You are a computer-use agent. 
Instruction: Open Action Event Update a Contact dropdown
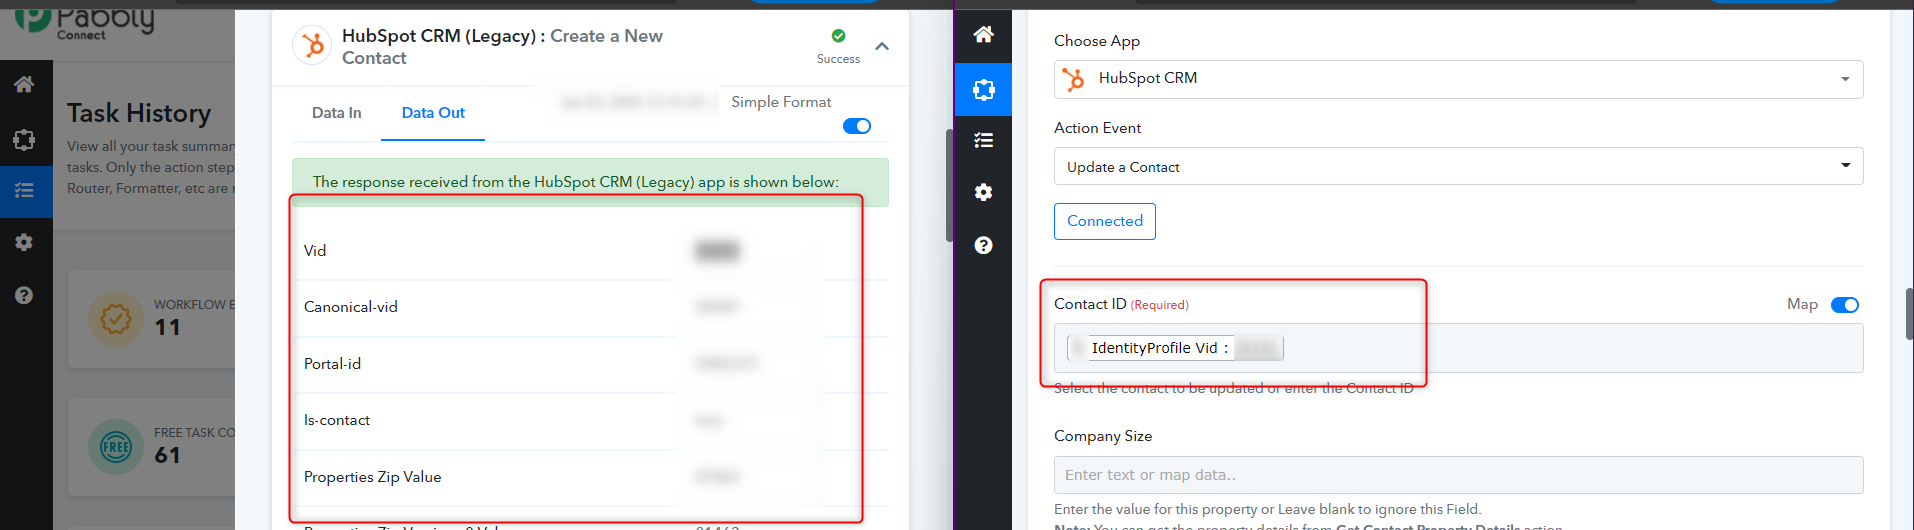(1458, 166)
